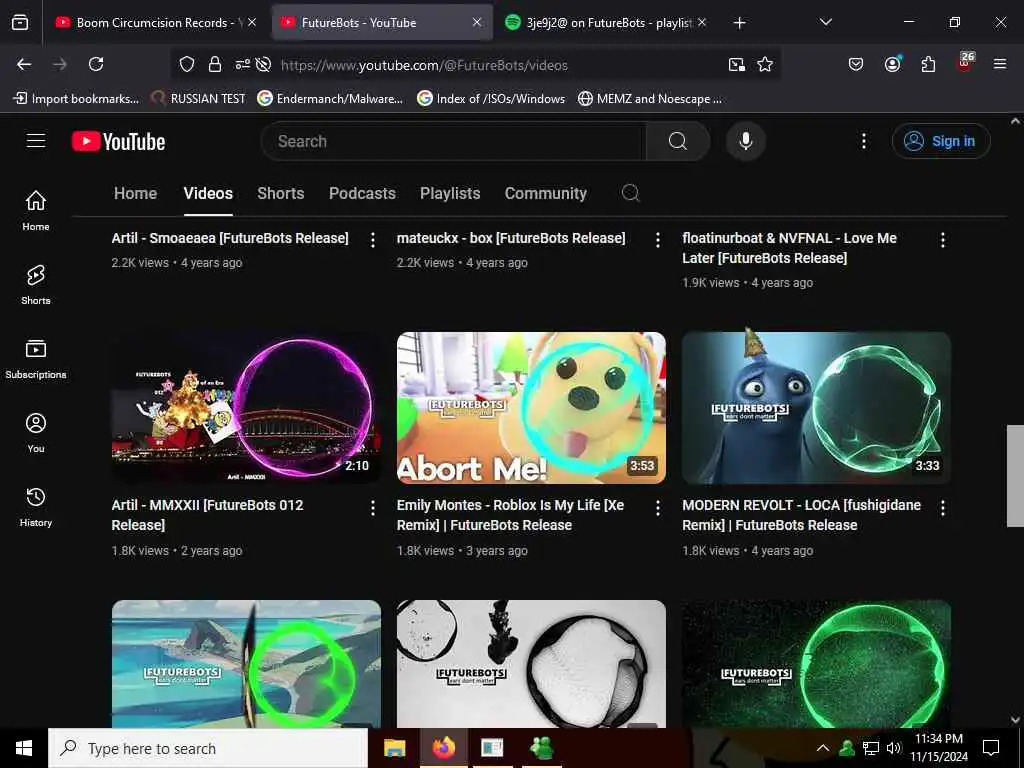The image size is (1024, 768).
Task: Switch to the Shorts channel tab
Action: [x=280, y=193]
